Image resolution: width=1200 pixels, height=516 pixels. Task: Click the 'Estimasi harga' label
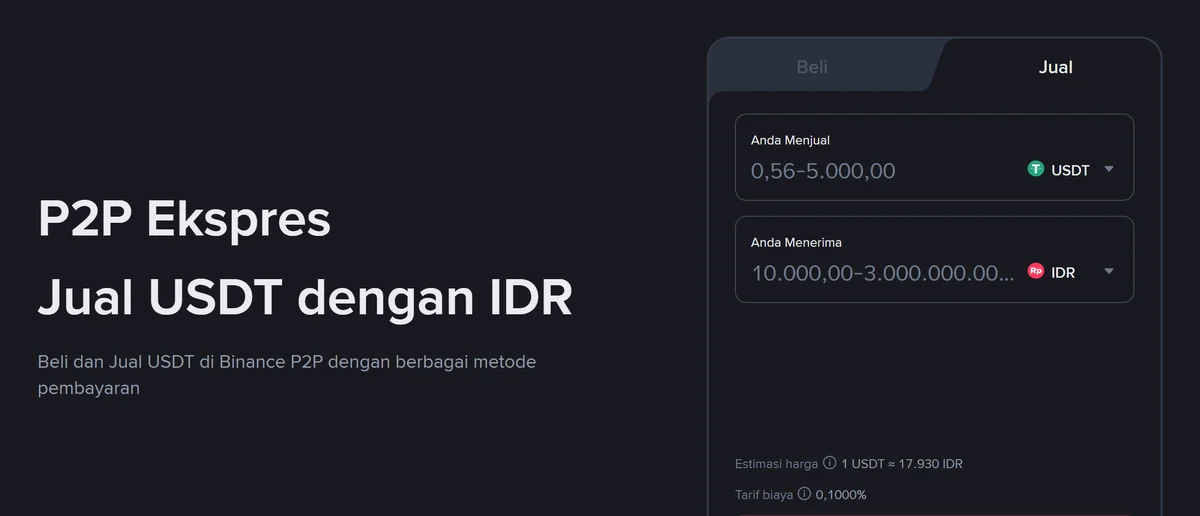[776, 464]
